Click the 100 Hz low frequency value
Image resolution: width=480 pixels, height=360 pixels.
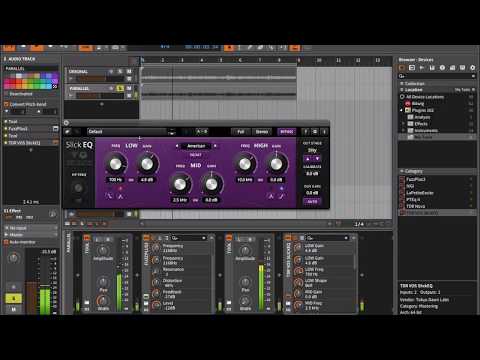click(x=116, y=180)
